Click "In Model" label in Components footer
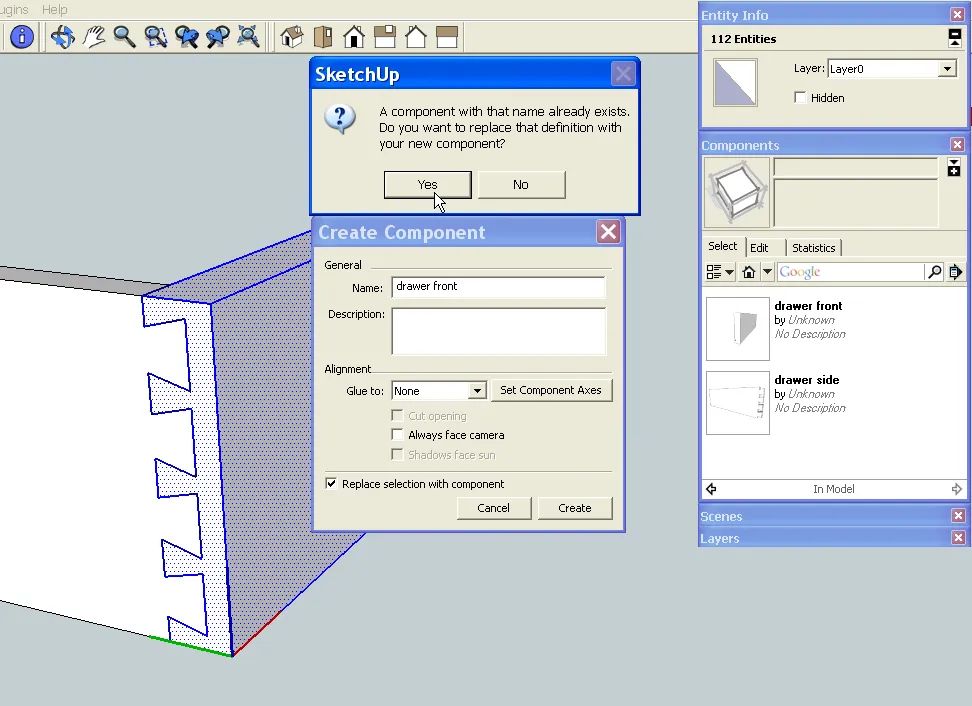This screenshot has width=972, height=706. coord(833,489)
